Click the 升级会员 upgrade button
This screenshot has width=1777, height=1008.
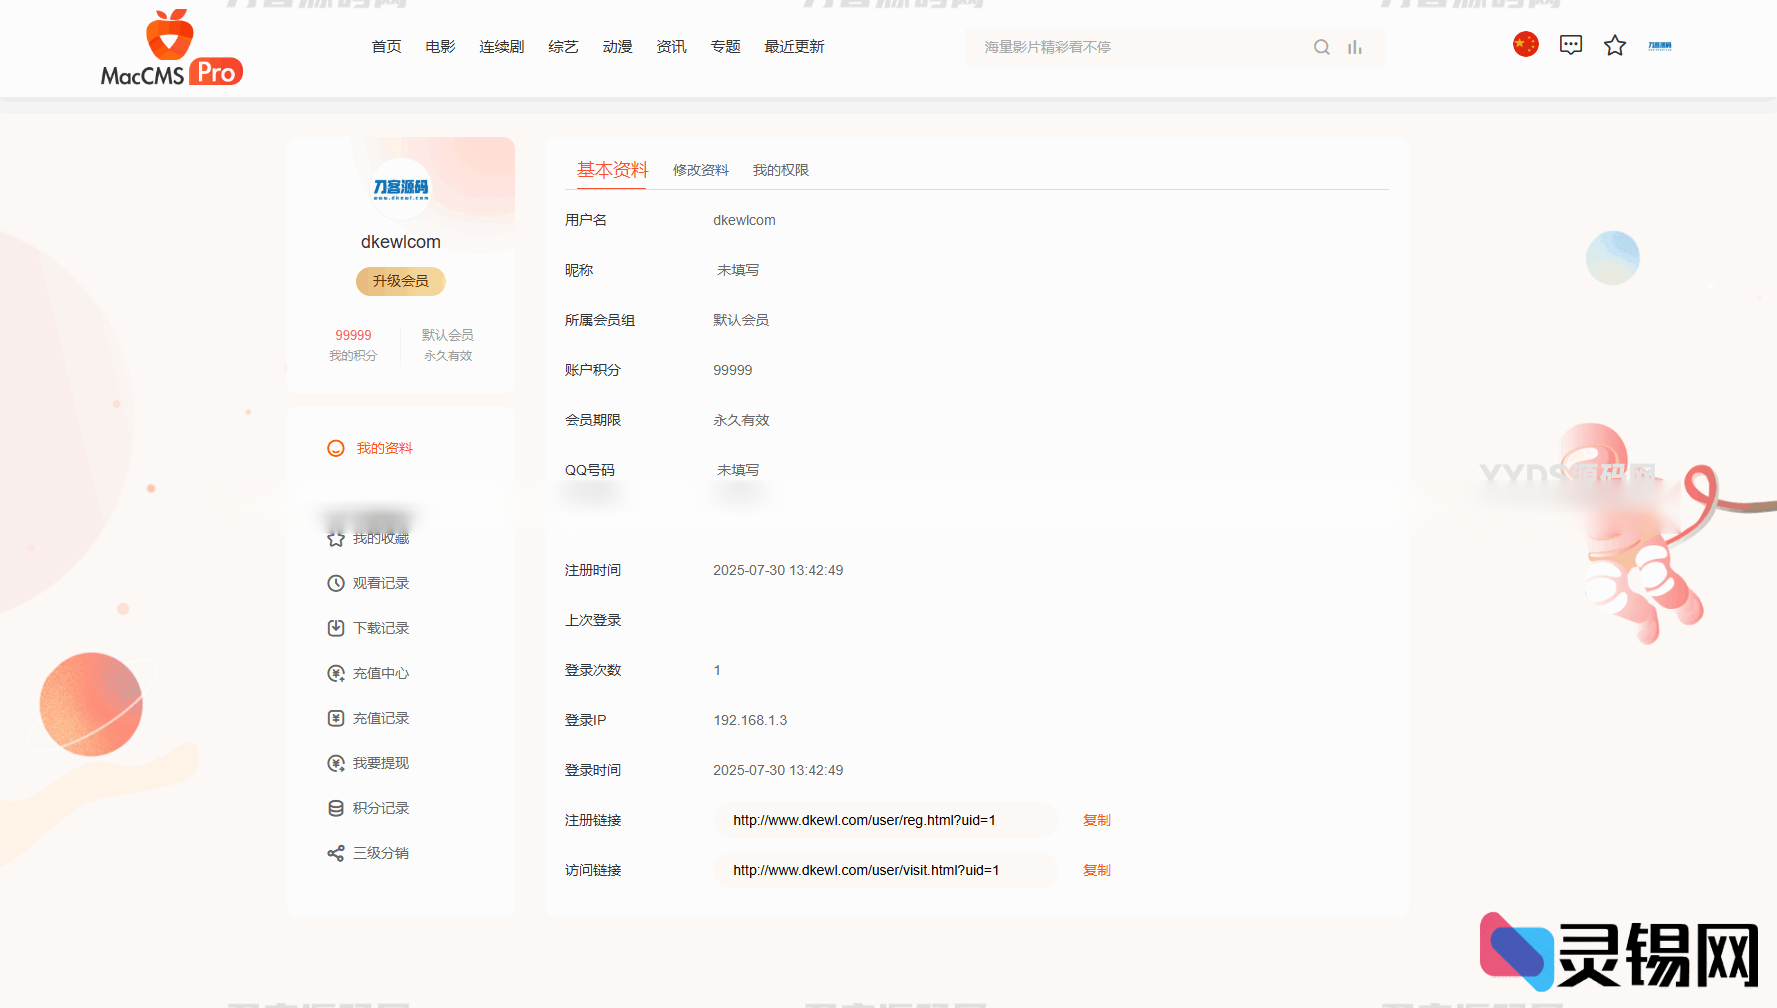tap(400, 281)
